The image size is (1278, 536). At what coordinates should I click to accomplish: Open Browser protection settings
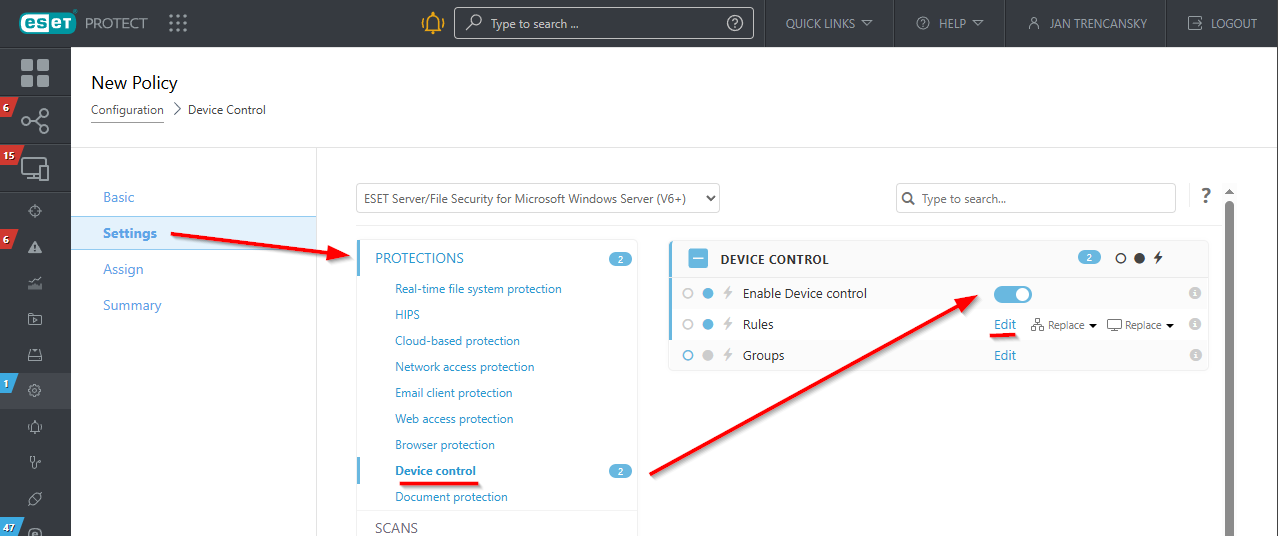[445, 445]
